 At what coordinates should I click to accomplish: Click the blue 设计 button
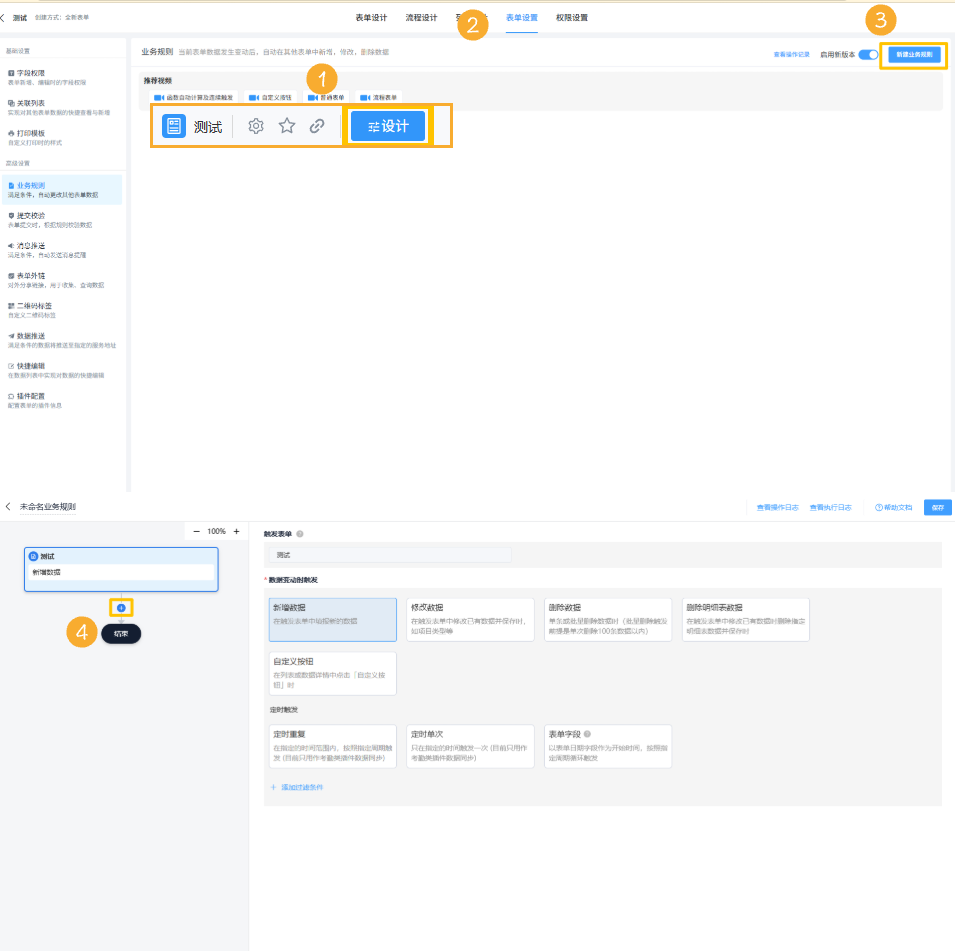[x=388, y=126]
